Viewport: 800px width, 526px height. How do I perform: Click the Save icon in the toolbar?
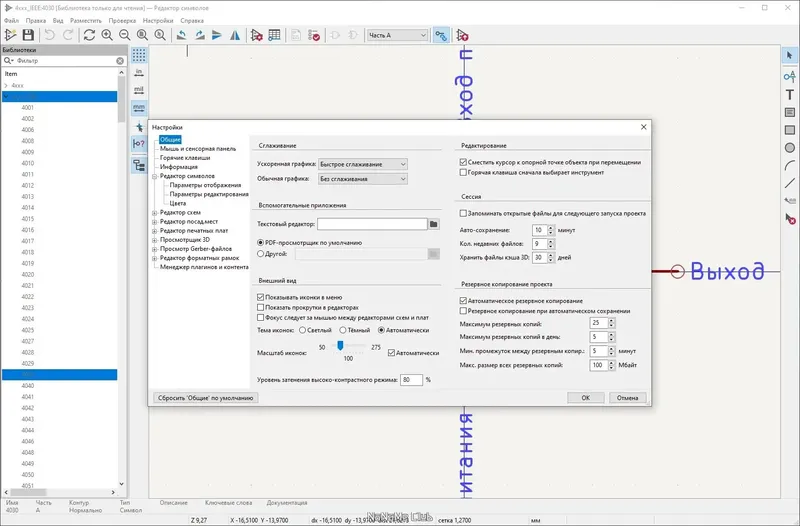[28, 35]
